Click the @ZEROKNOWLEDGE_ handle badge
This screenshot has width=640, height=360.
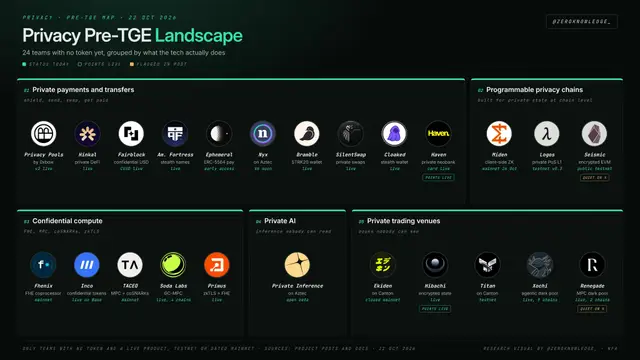pos(582,22)
